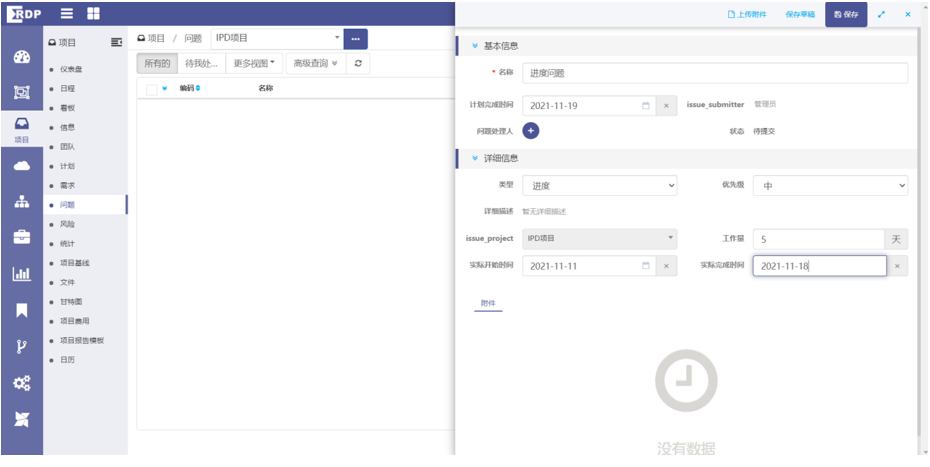
Task: Open the bookmark icon in sidebar
Action: [21, 310]
